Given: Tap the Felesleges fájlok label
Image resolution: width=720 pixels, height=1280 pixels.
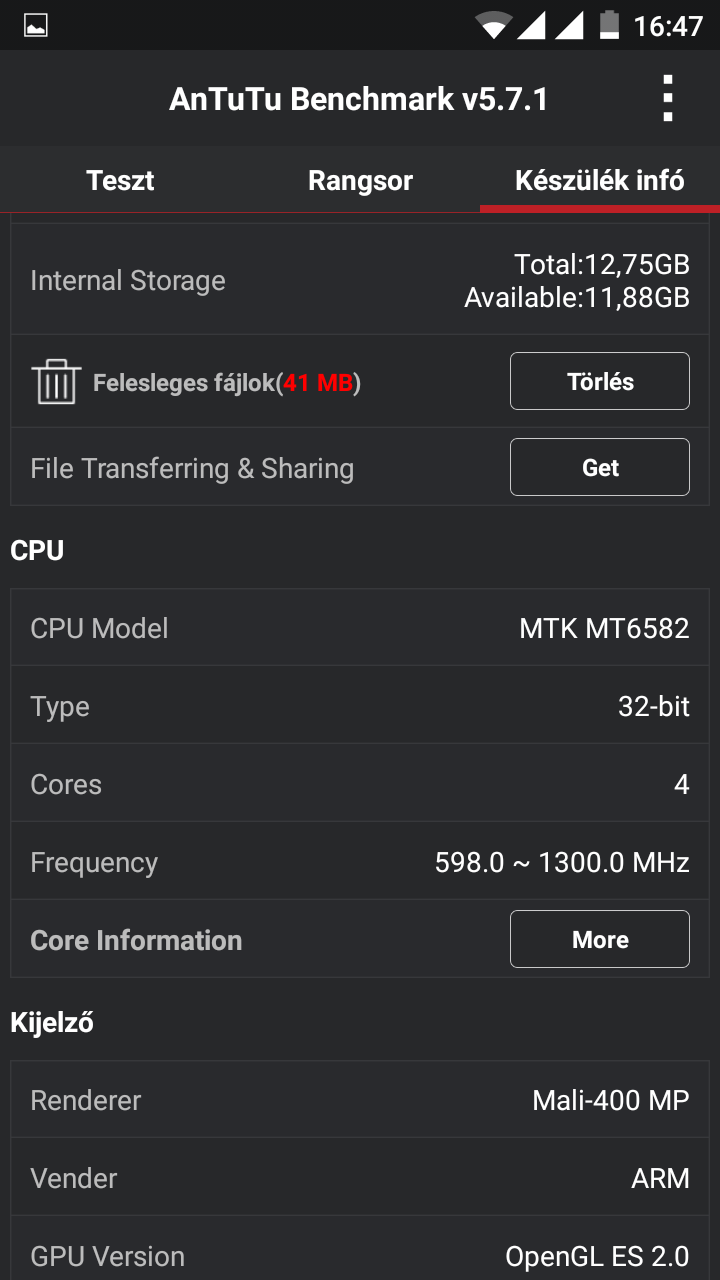Looking at the screenshot, I should click(226, 383).
